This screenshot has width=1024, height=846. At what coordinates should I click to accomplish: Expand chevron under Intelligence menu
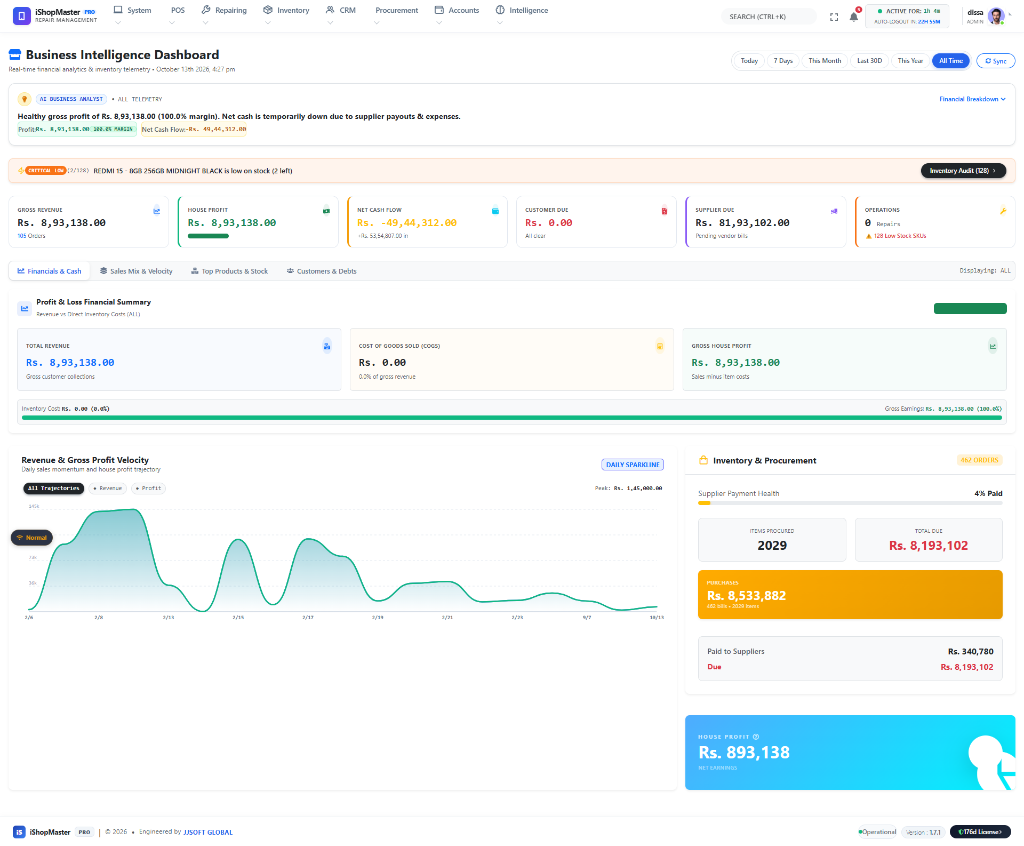point(500,23)
